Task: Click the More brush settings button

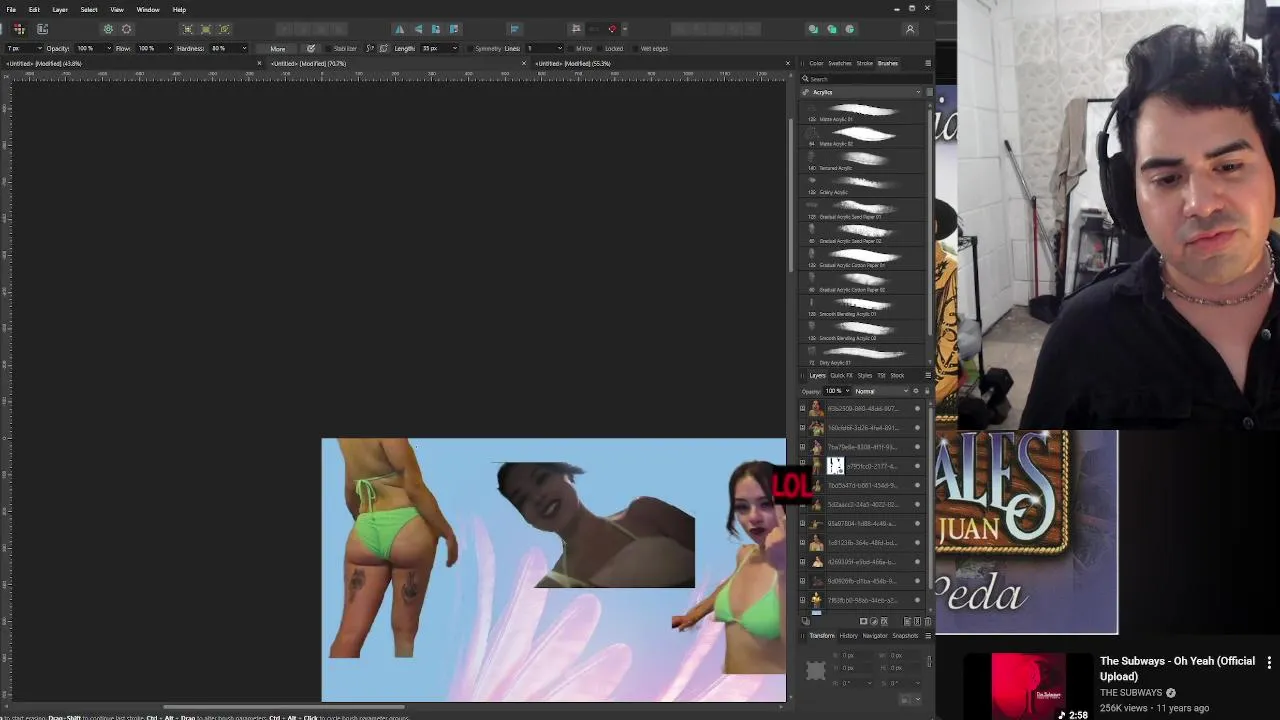Action: (x=277, y=48)
